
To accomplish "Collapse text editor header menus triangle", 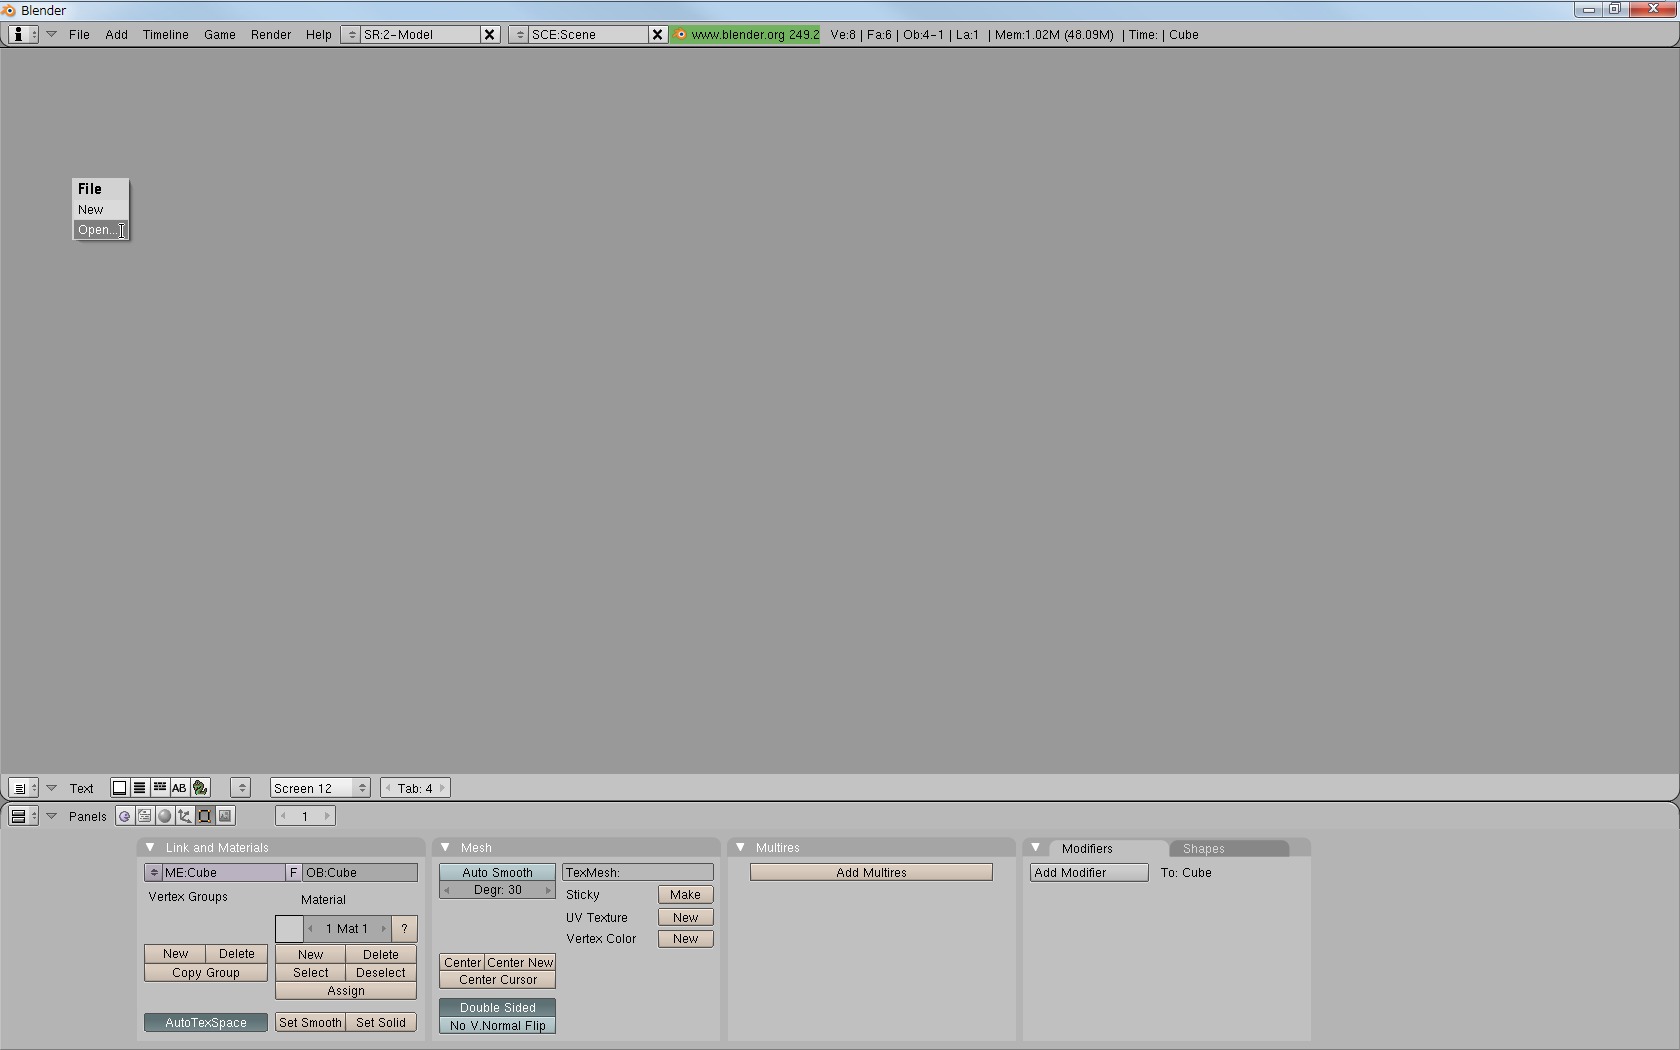I will (x=51, y=788).
